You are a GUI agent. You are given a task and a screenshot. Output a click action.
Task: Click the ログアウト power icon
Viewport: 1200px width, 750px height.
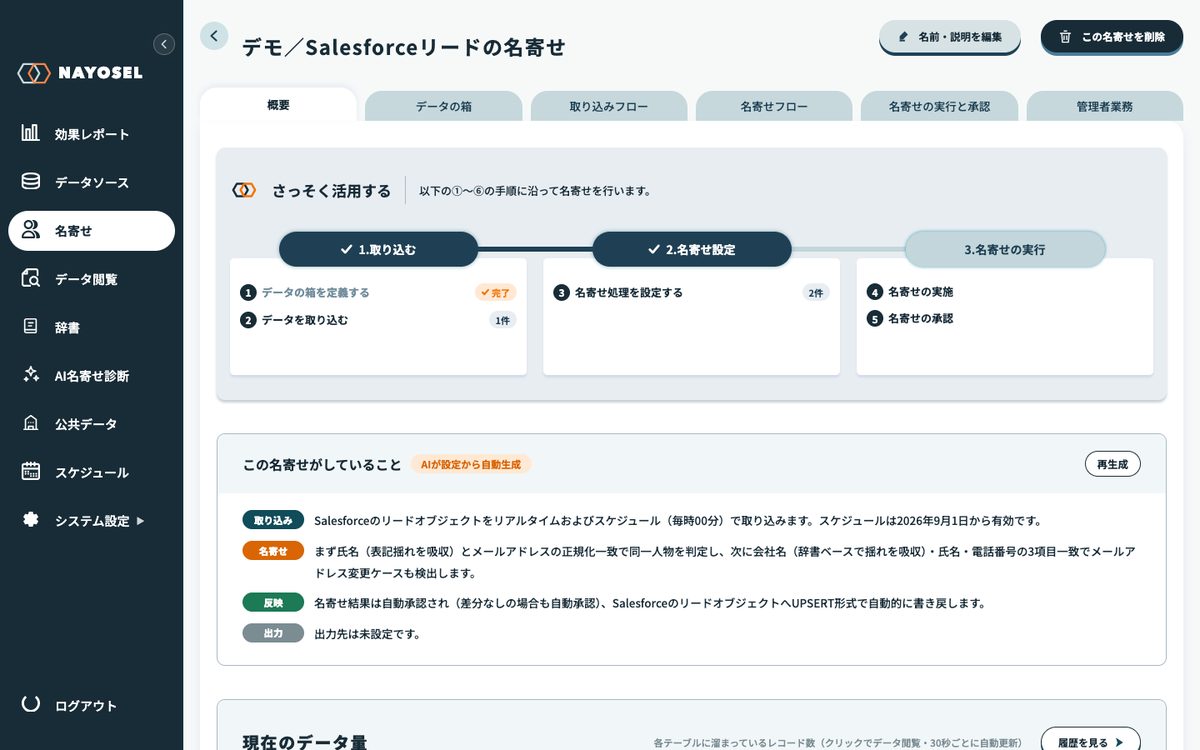[31, 704]
